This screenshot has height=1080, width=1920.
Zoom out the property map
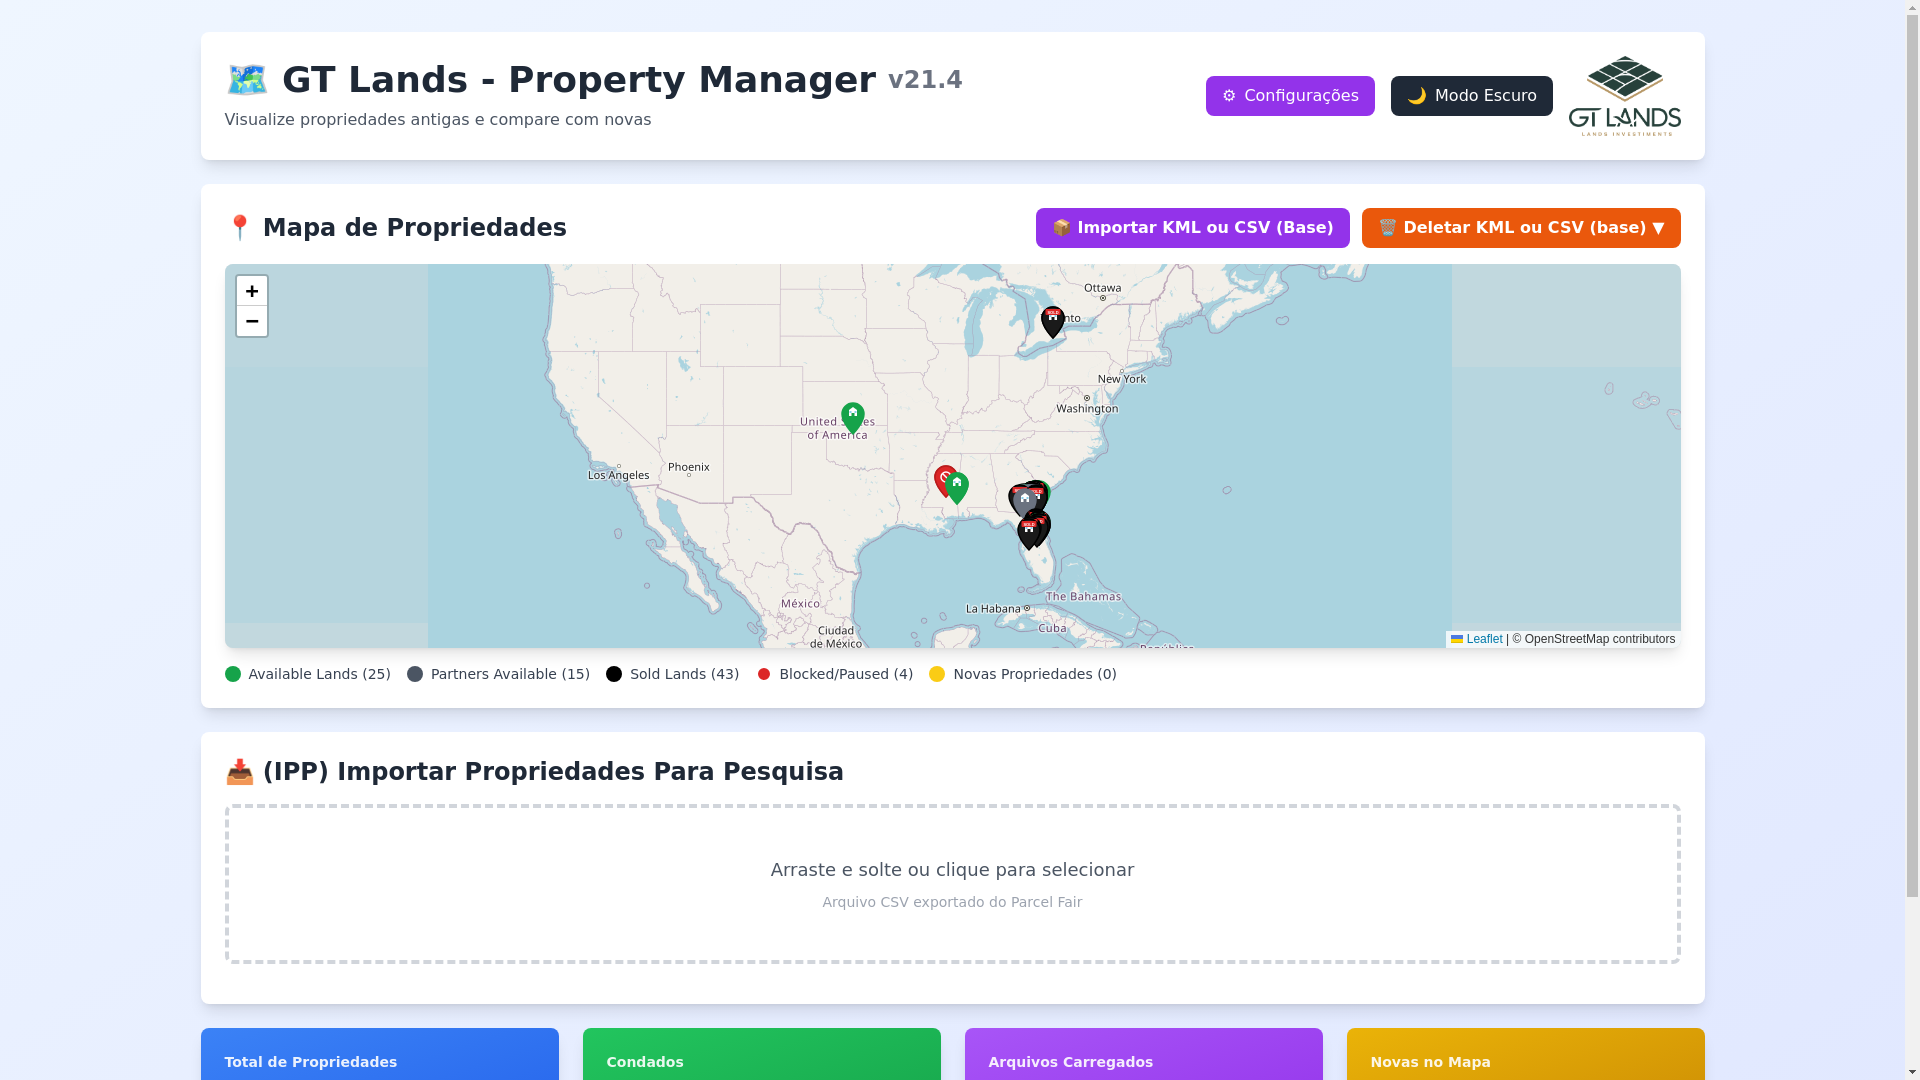point(252,322)
